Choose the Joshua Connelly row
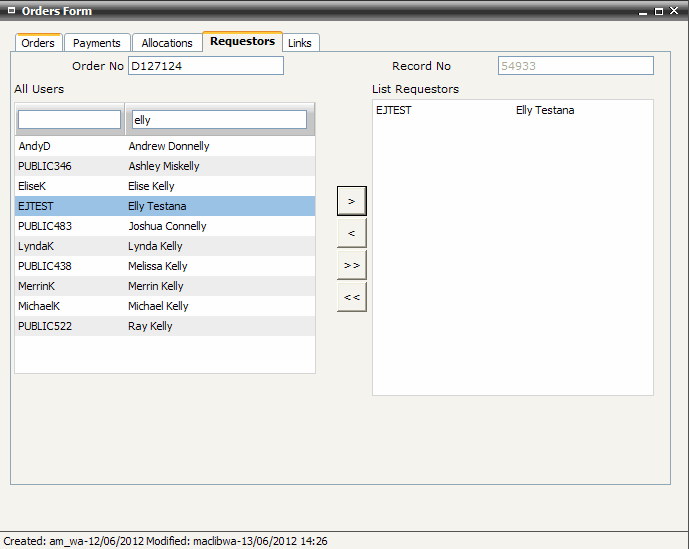The height and width of the screenshot is (549, 689). (165, 226)
